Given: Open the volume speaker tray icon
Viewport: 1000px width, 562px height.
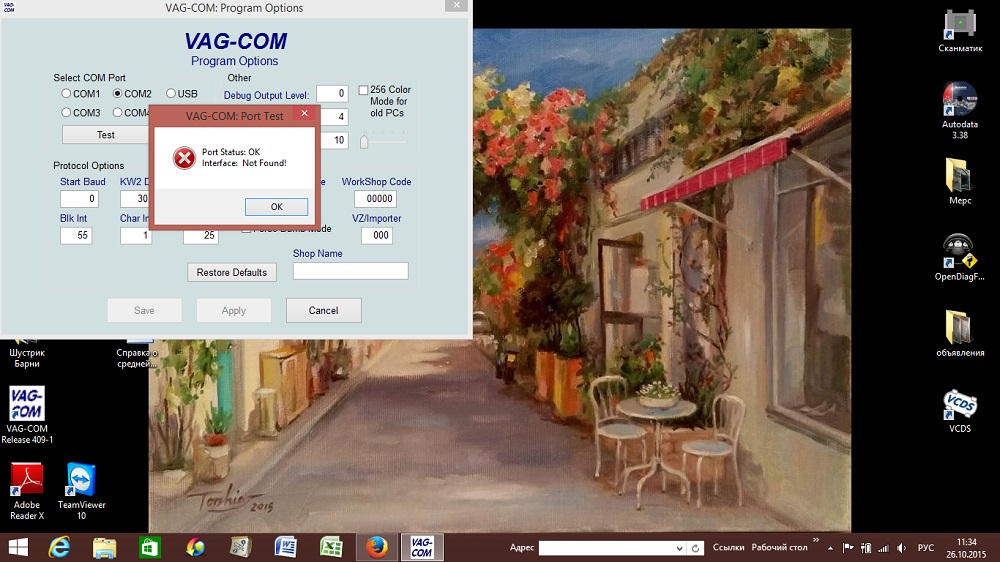Looking at the screenshot, I should [901, 548].
